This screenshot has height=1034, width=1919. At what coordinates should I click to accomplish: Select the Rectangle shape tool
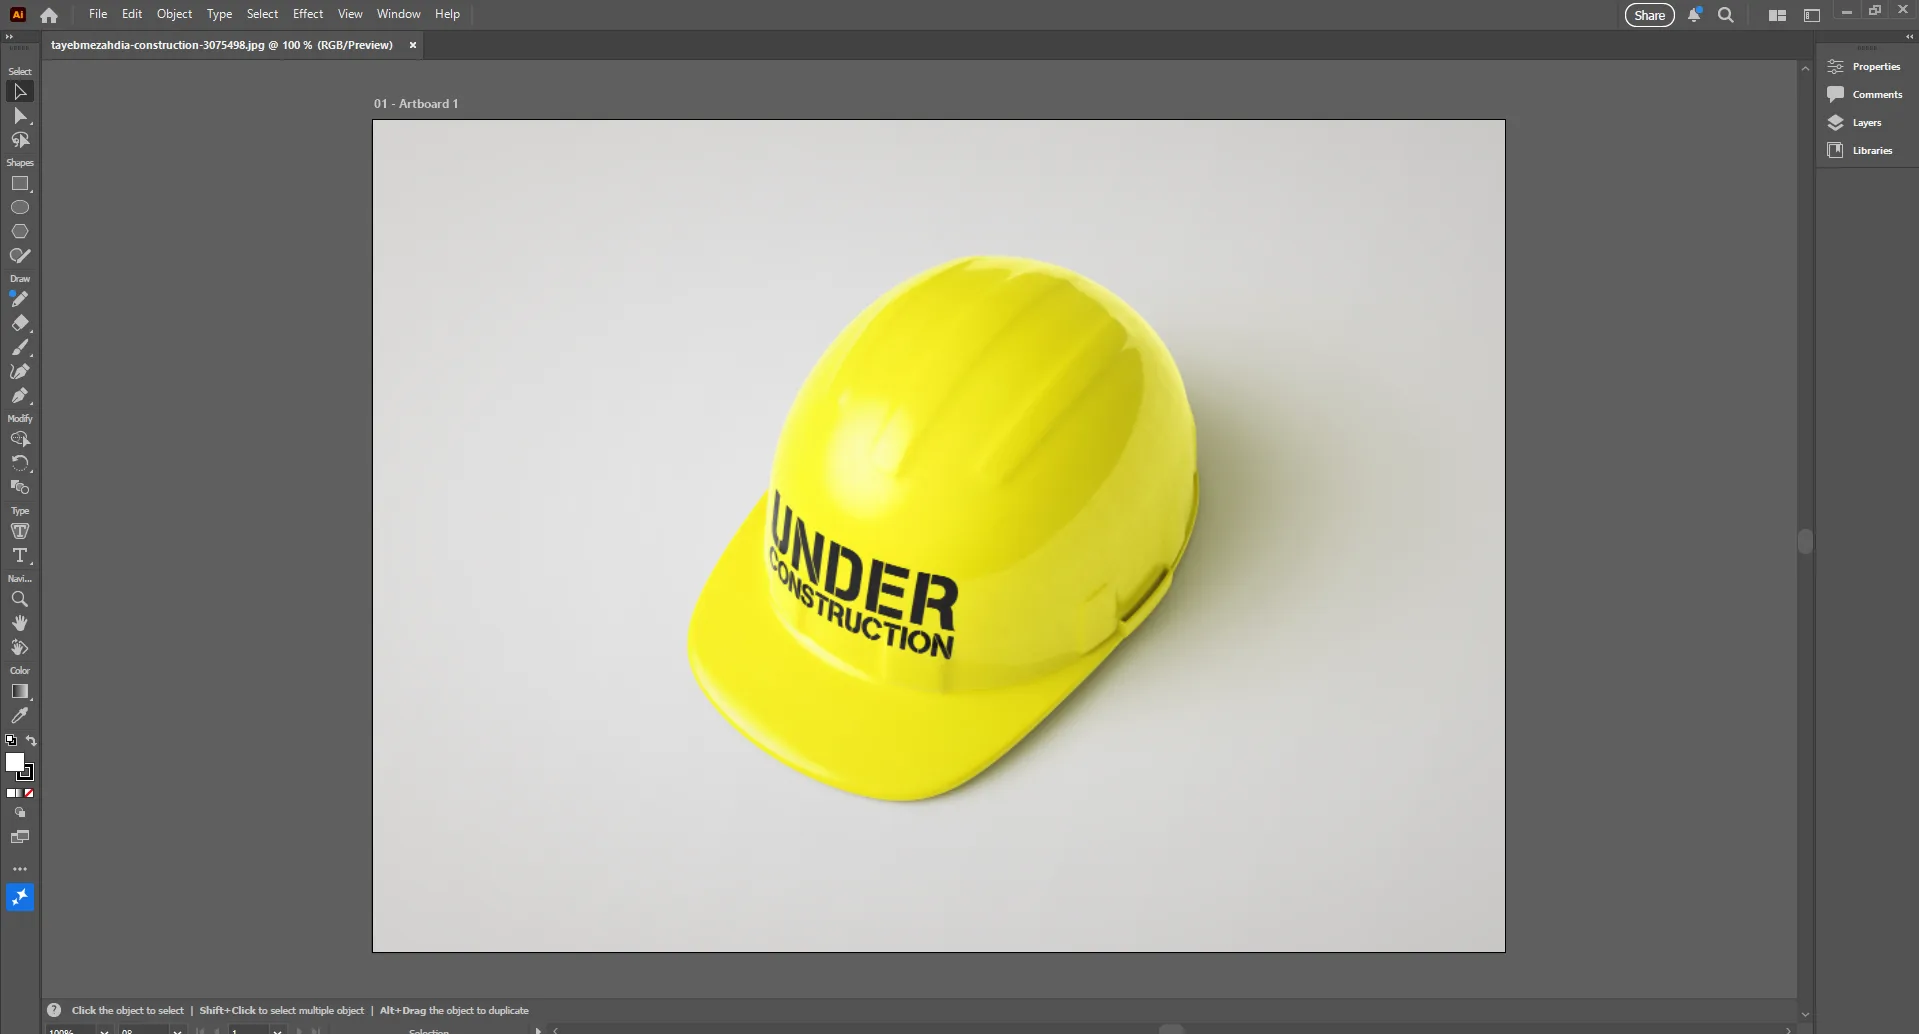(20, 184)
